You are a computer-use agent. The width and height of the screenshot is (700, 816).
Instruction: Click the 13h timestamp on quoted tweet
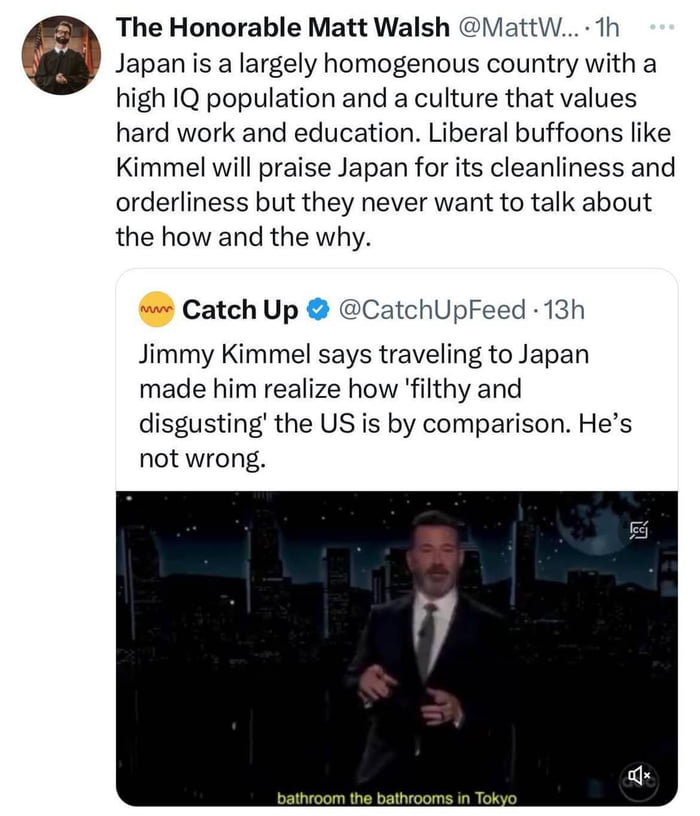click(562, 310)
